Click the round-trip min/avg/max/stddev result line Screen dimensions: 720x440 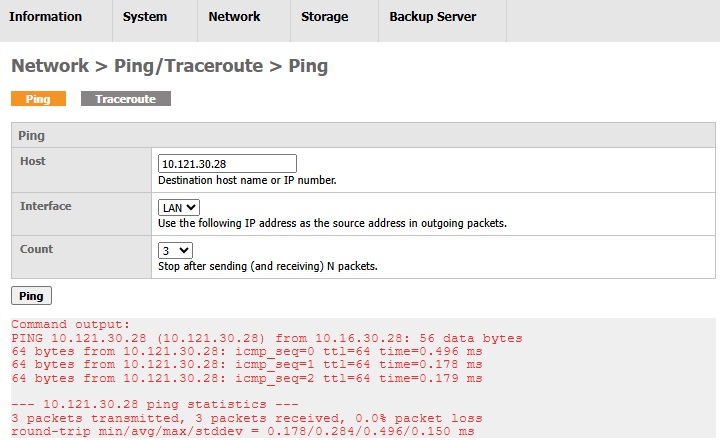[x=242, y=431]
